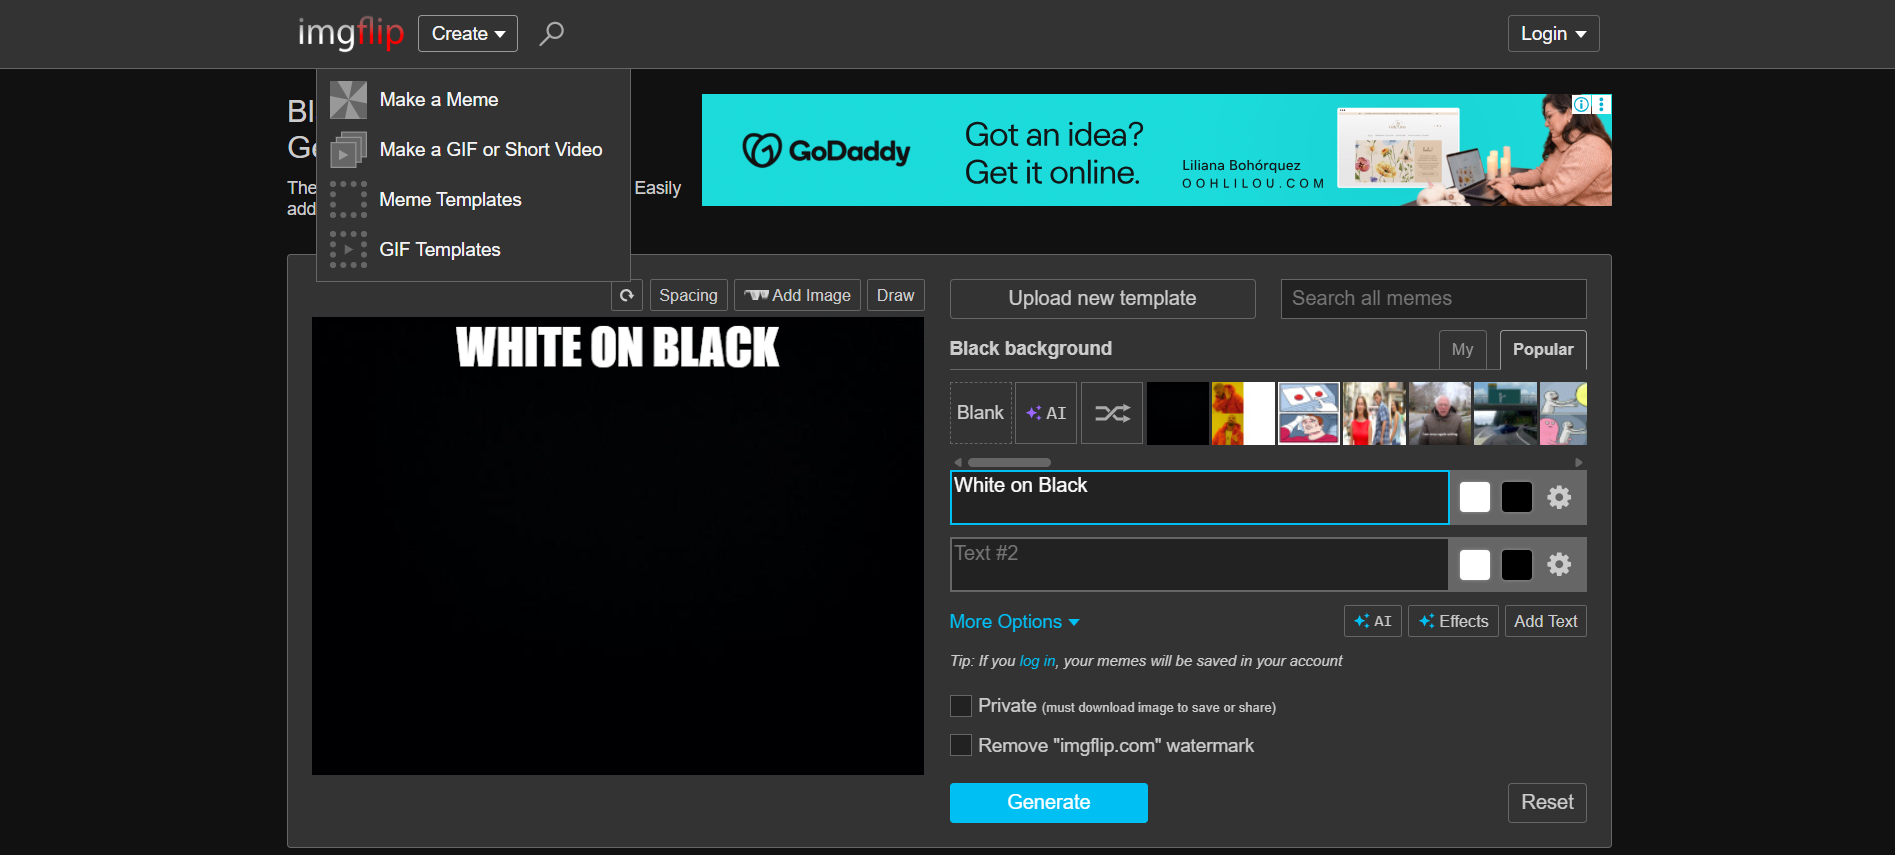Image resolution: width=1895 pixels, height=855 pixels.
Task: Expand the More Options dropdown
Action: pos(1014,622)
